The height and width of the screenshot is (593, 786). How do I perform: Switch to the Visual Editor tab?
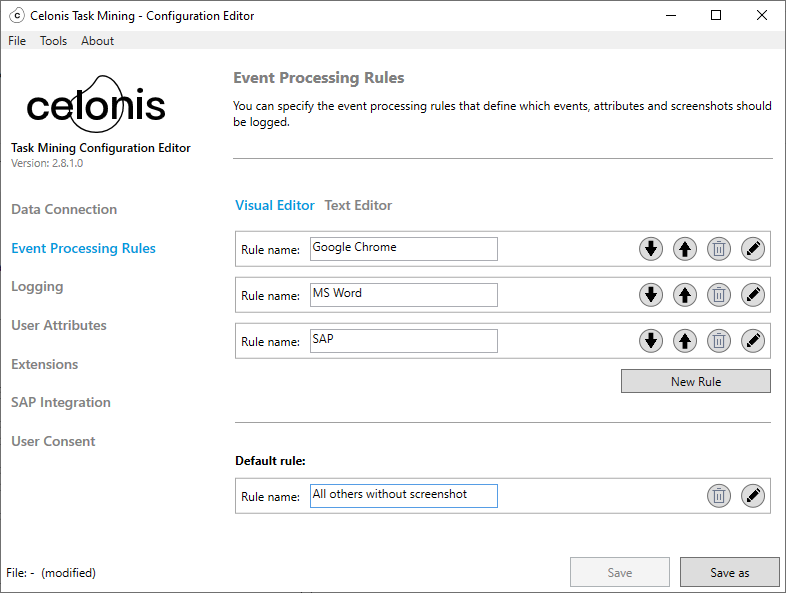tap(275, 206)
